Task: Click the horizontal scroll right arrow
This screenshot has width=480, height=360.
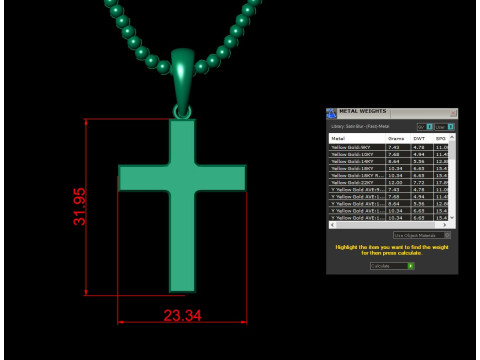Action: (x=445, y=225)
